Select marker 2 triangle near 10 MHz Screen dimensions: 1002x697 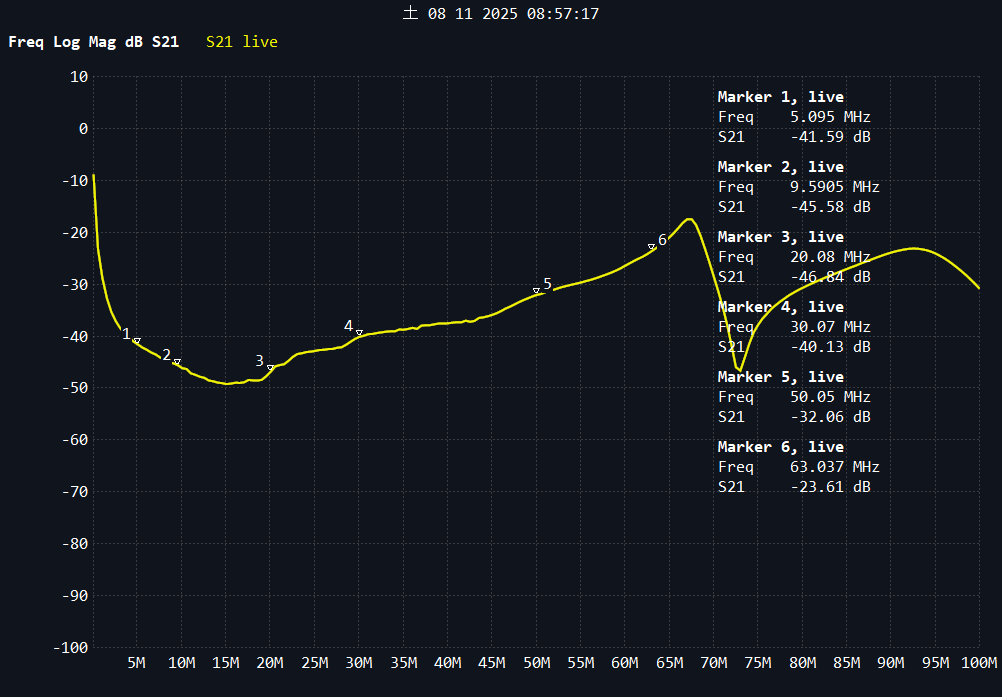tap(177, 362)
